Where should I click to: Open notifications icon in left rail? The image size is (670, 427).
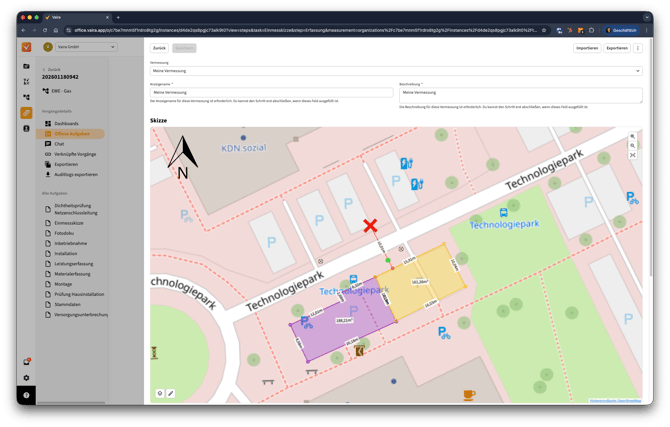coord(27,362)
